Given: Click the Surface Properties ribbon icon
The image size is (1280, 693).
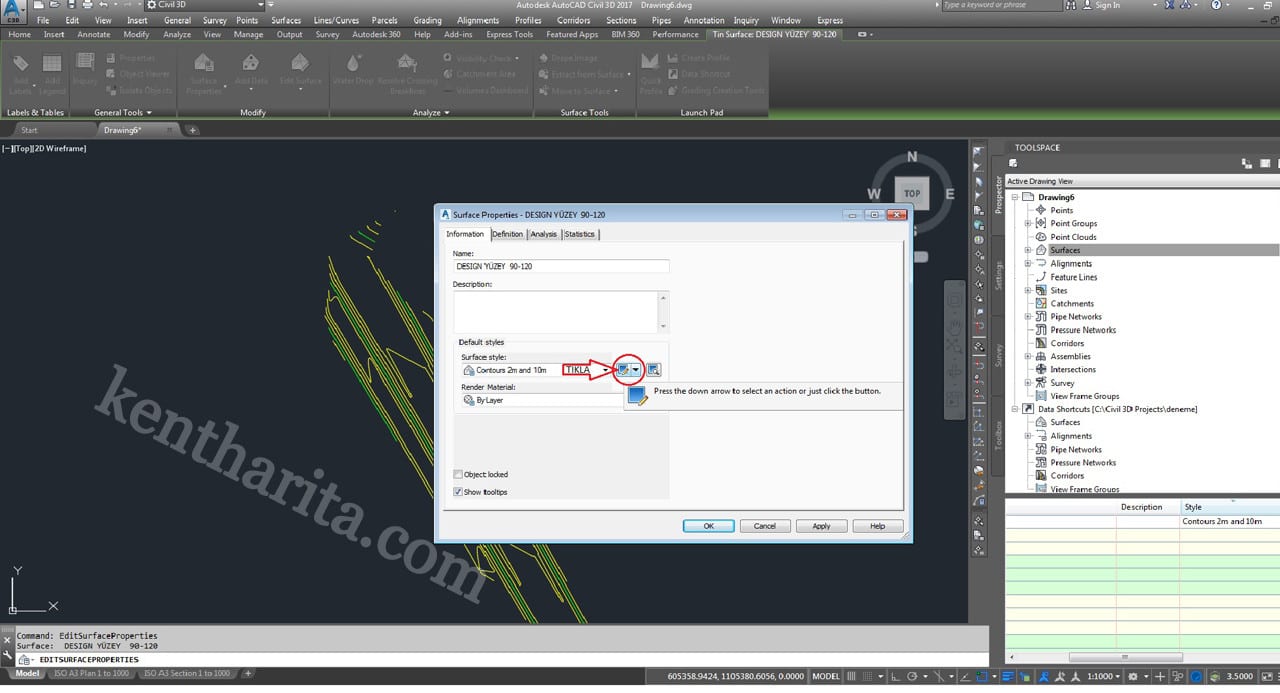Looking at the screenshot, I should (x=203, y=68).
